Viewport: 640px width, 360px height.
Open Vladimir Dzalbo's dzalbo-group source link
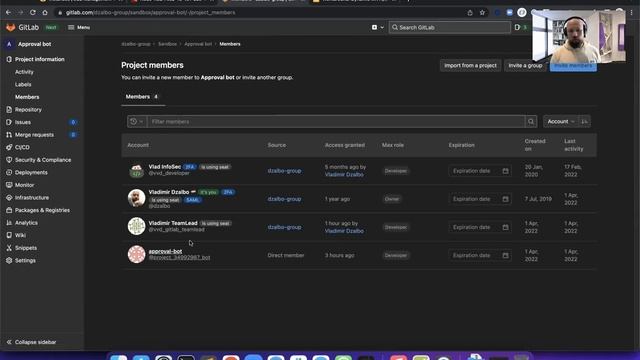coord(284,199)
